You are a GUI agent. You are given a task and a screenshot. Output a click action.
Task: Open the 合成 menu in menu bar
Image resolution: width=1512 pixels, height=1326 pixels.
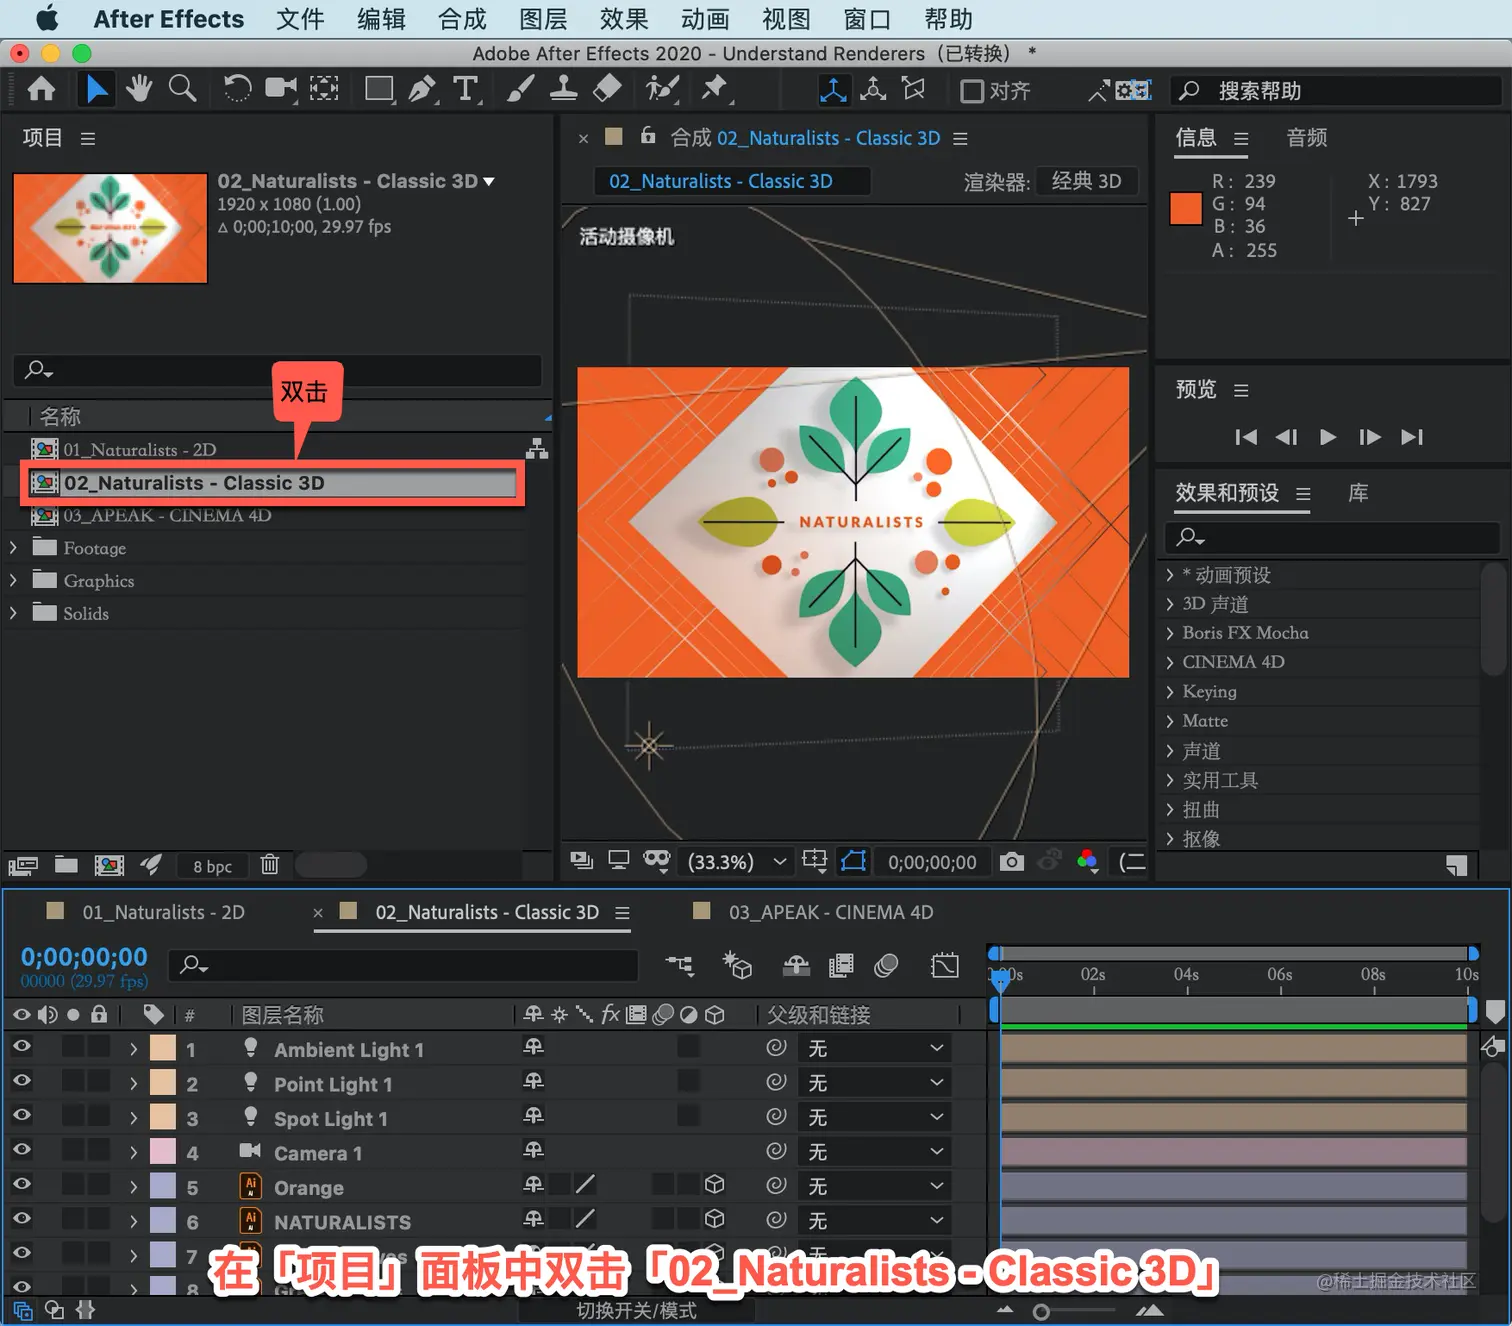(462, 19)
